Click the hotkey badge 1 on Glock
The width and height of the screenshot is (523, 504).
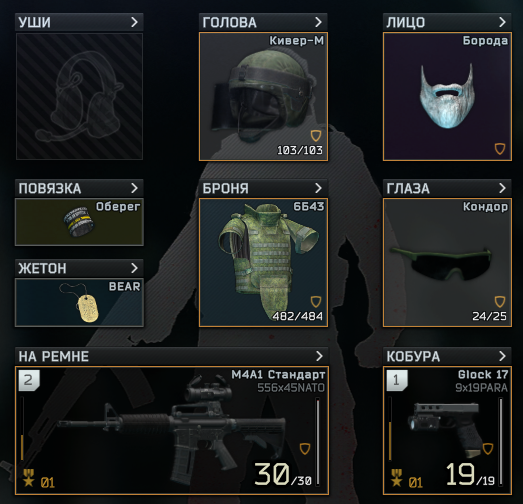click(397, 380)
